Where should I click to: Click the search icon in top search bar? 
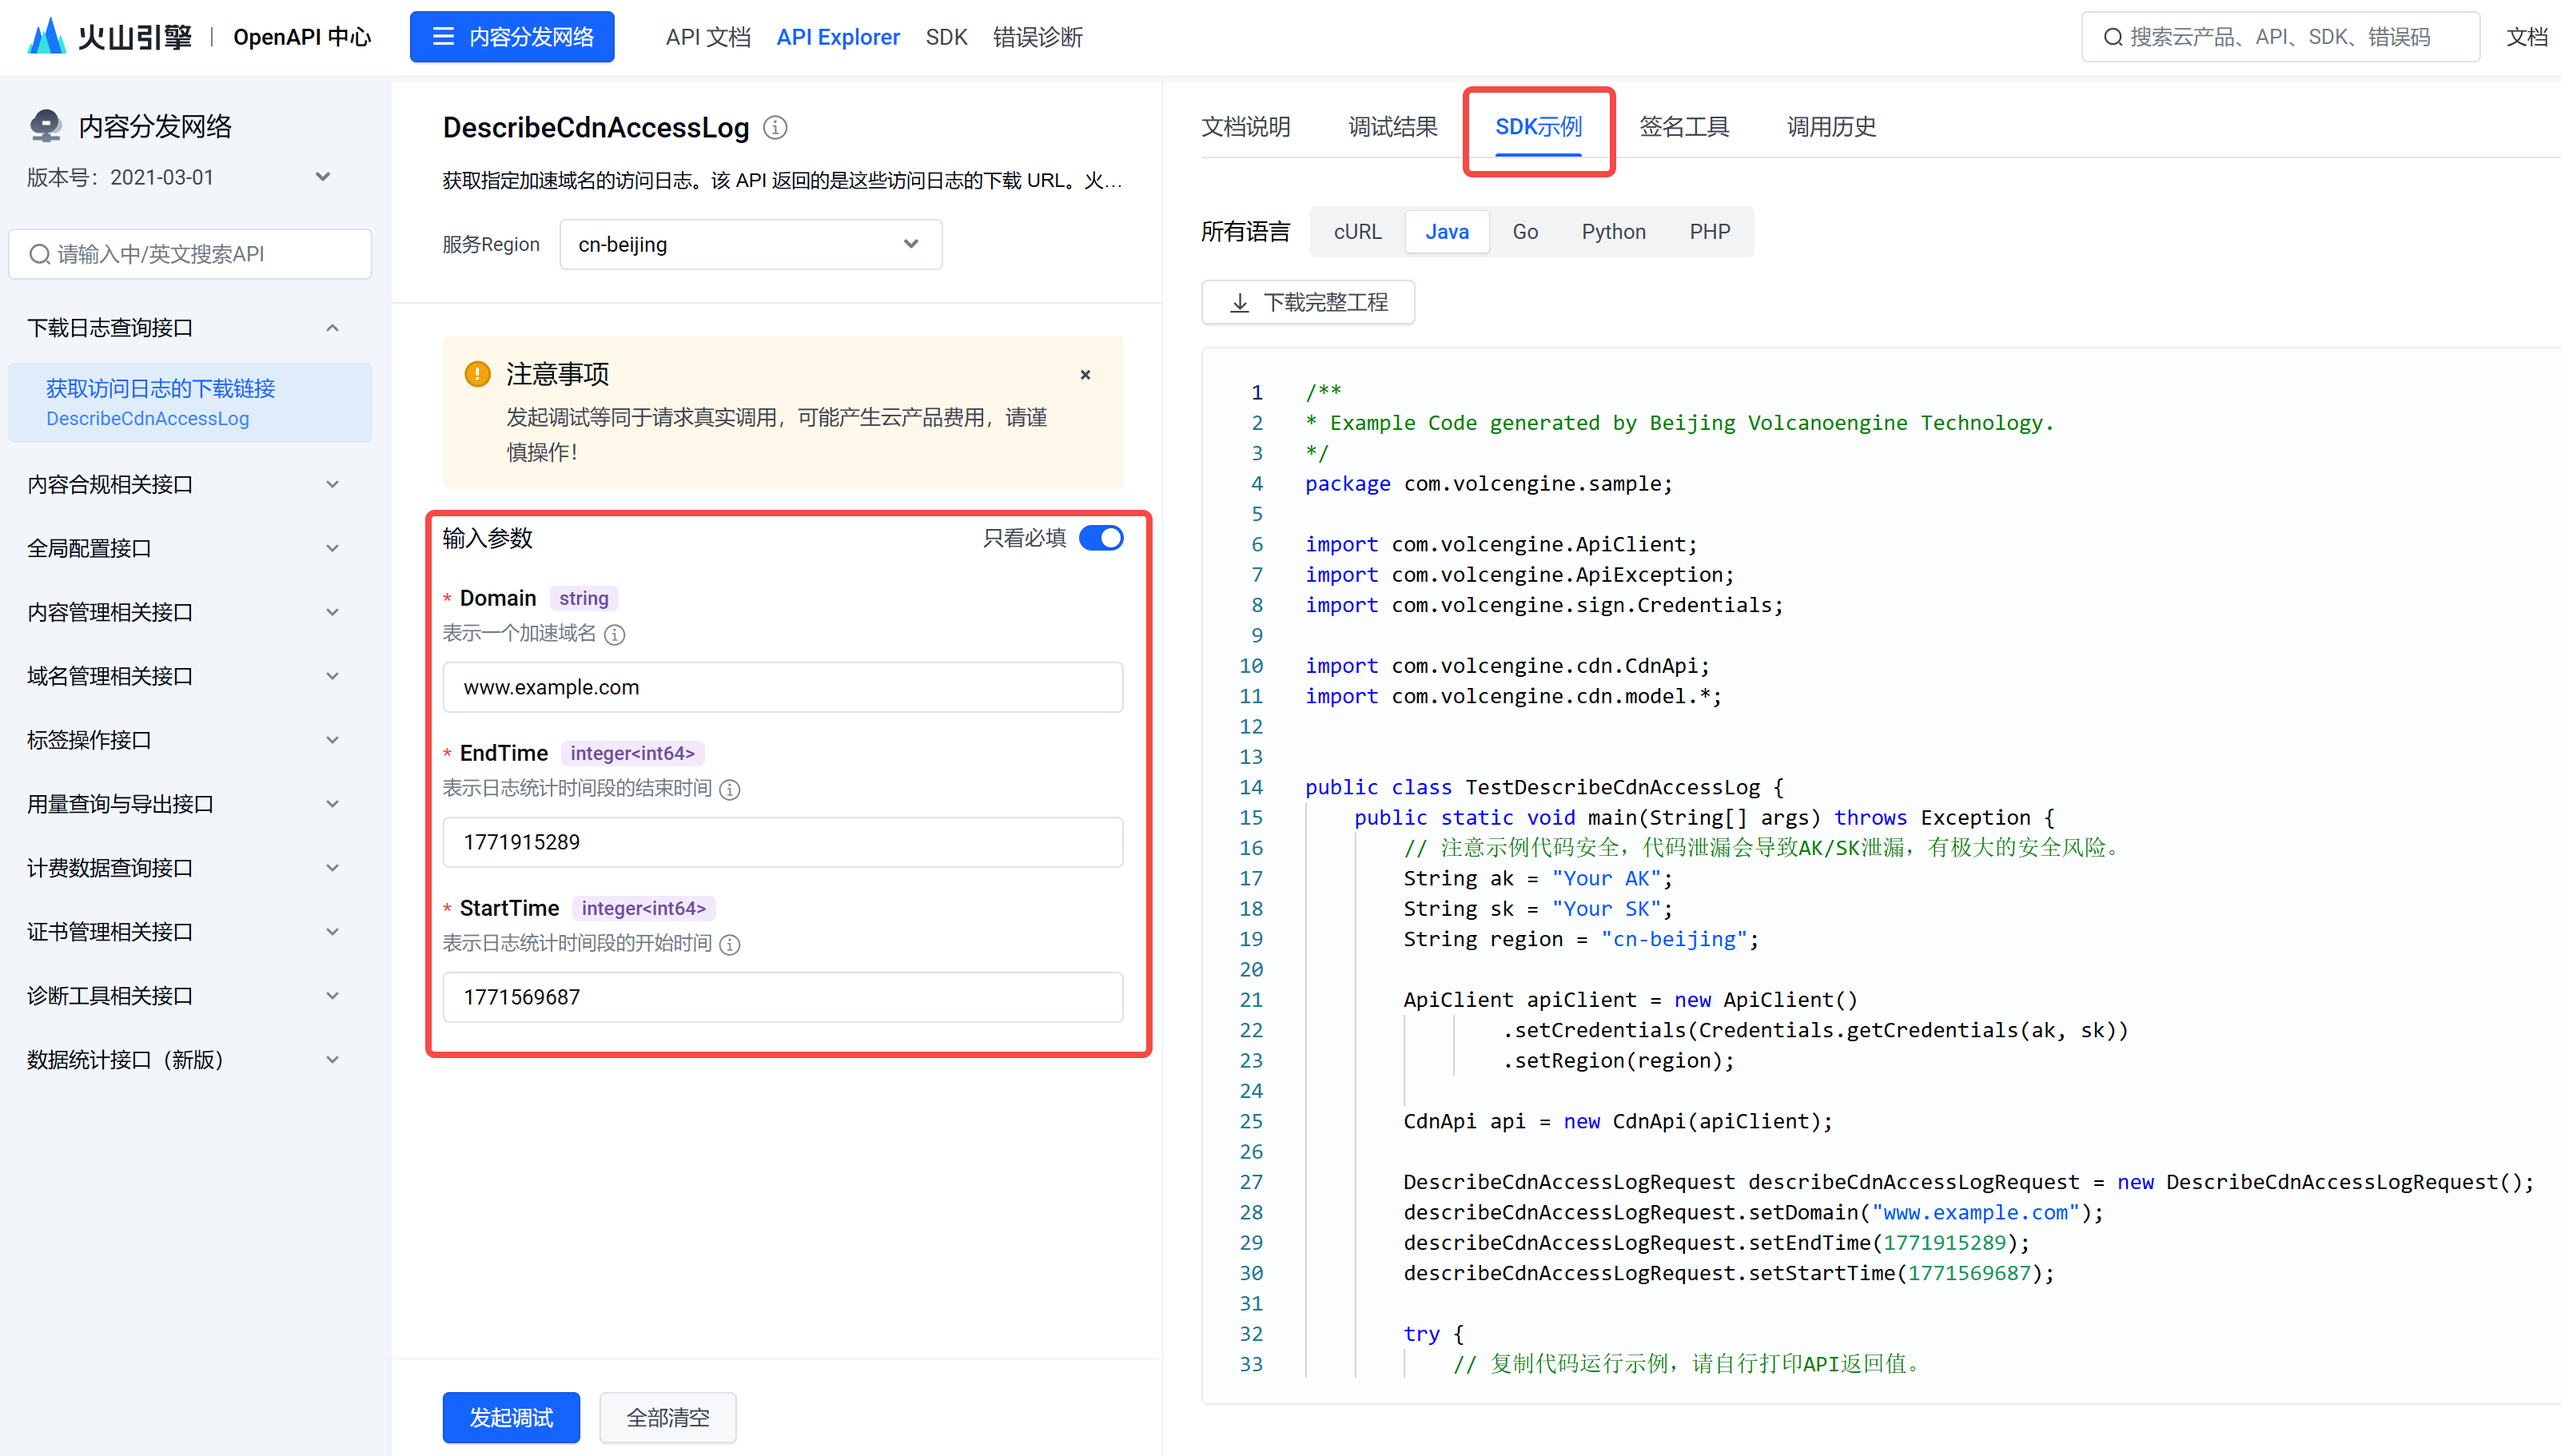click(2112, 37)
